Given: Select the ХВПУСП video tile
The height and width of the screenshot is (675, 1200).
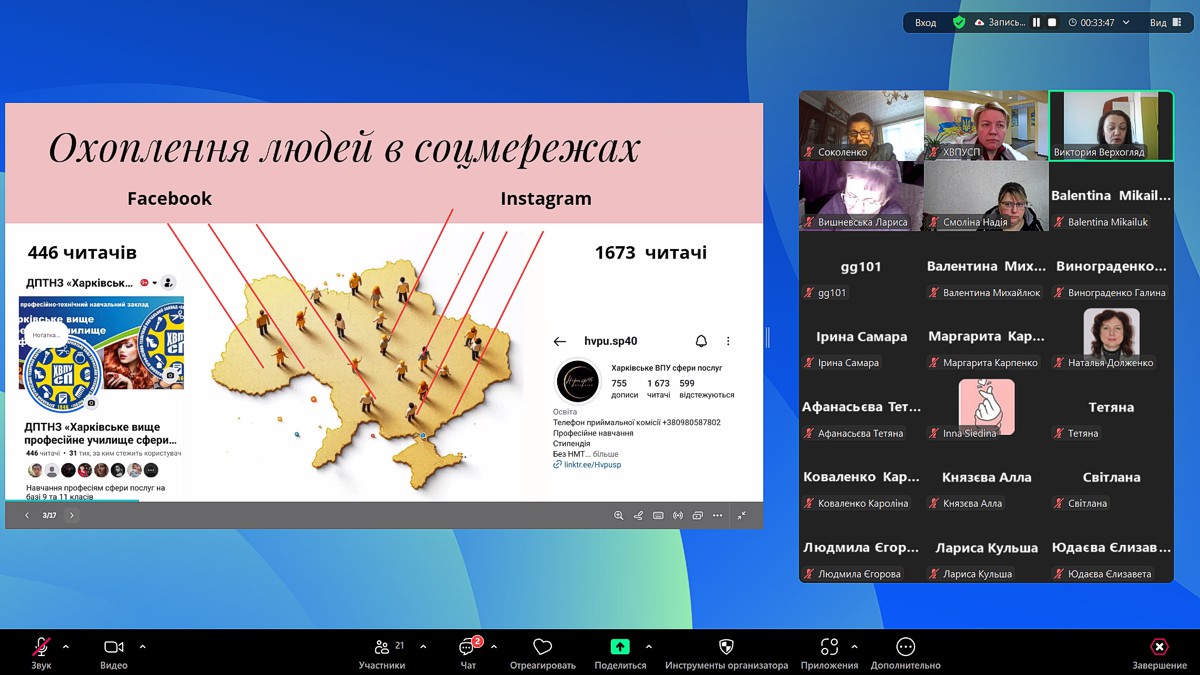Looking at the screenshot, I should coord(985,126).
